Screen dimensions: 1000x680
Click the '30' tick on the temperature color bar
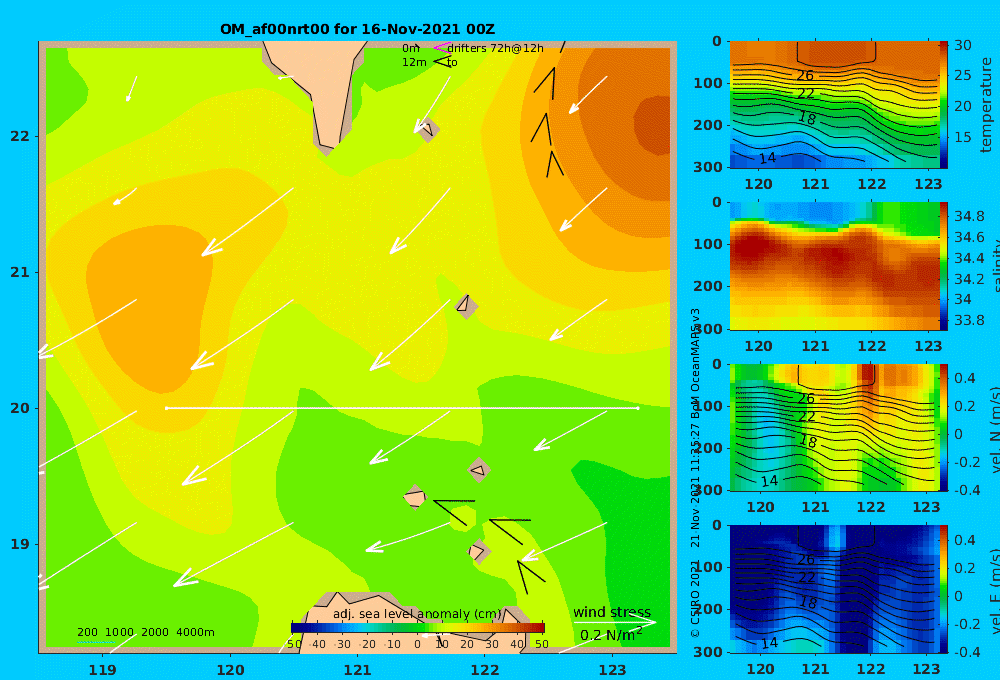click(x=962, y=45)
